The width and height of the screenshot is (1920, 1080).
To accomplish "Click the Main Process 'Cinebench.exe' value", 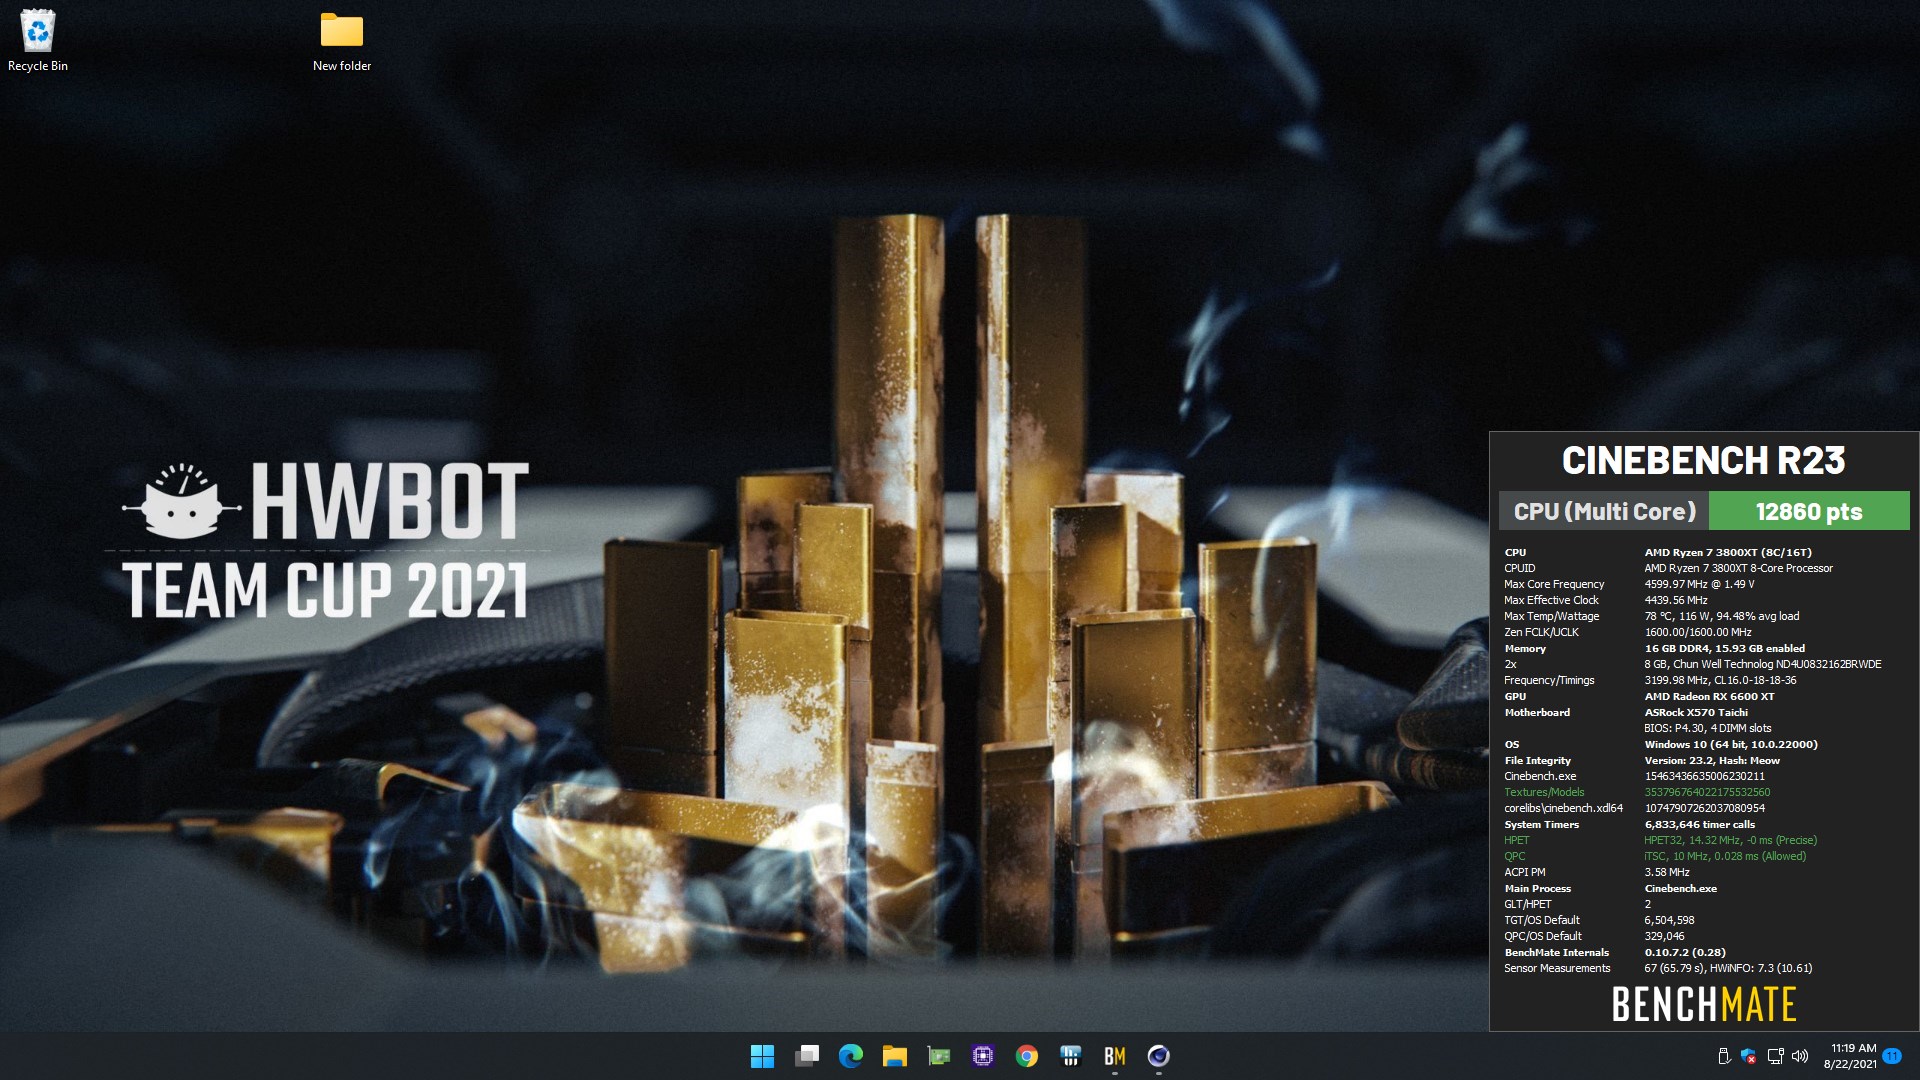I will [x=1680, y=888].
